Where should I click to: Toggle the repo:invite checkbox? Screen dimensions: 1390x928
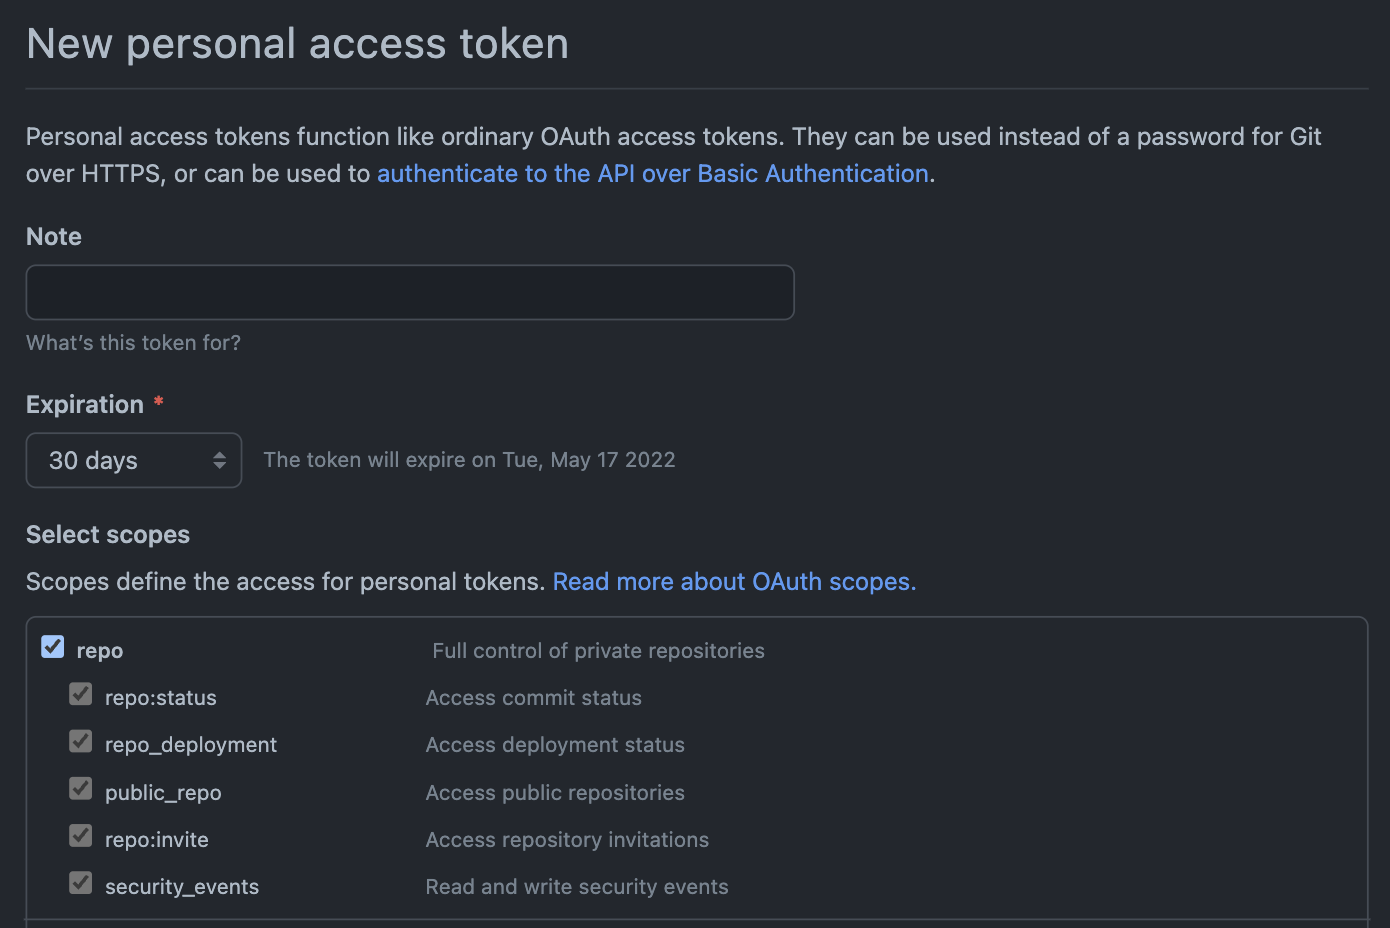pyautogui.click(x=81, y=836)
